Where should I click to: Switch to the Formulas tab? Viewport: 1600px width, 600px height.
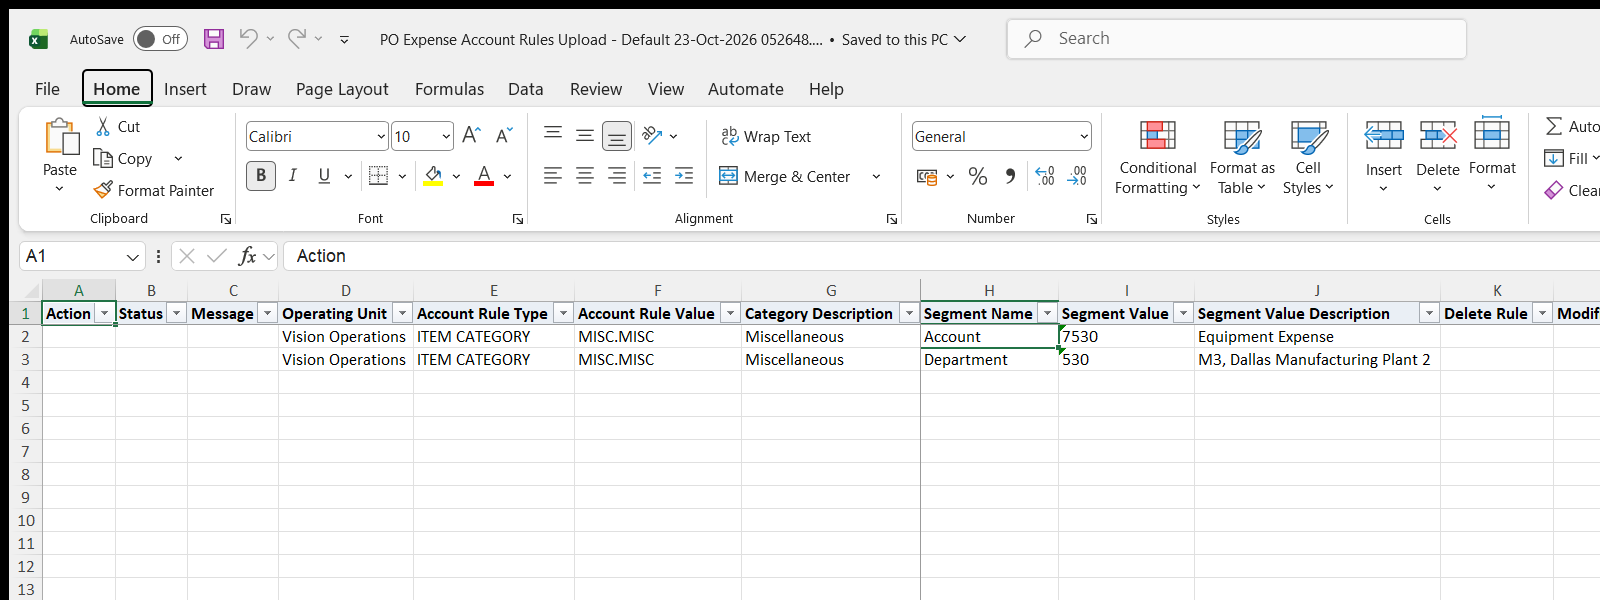[x=449, y=89]
